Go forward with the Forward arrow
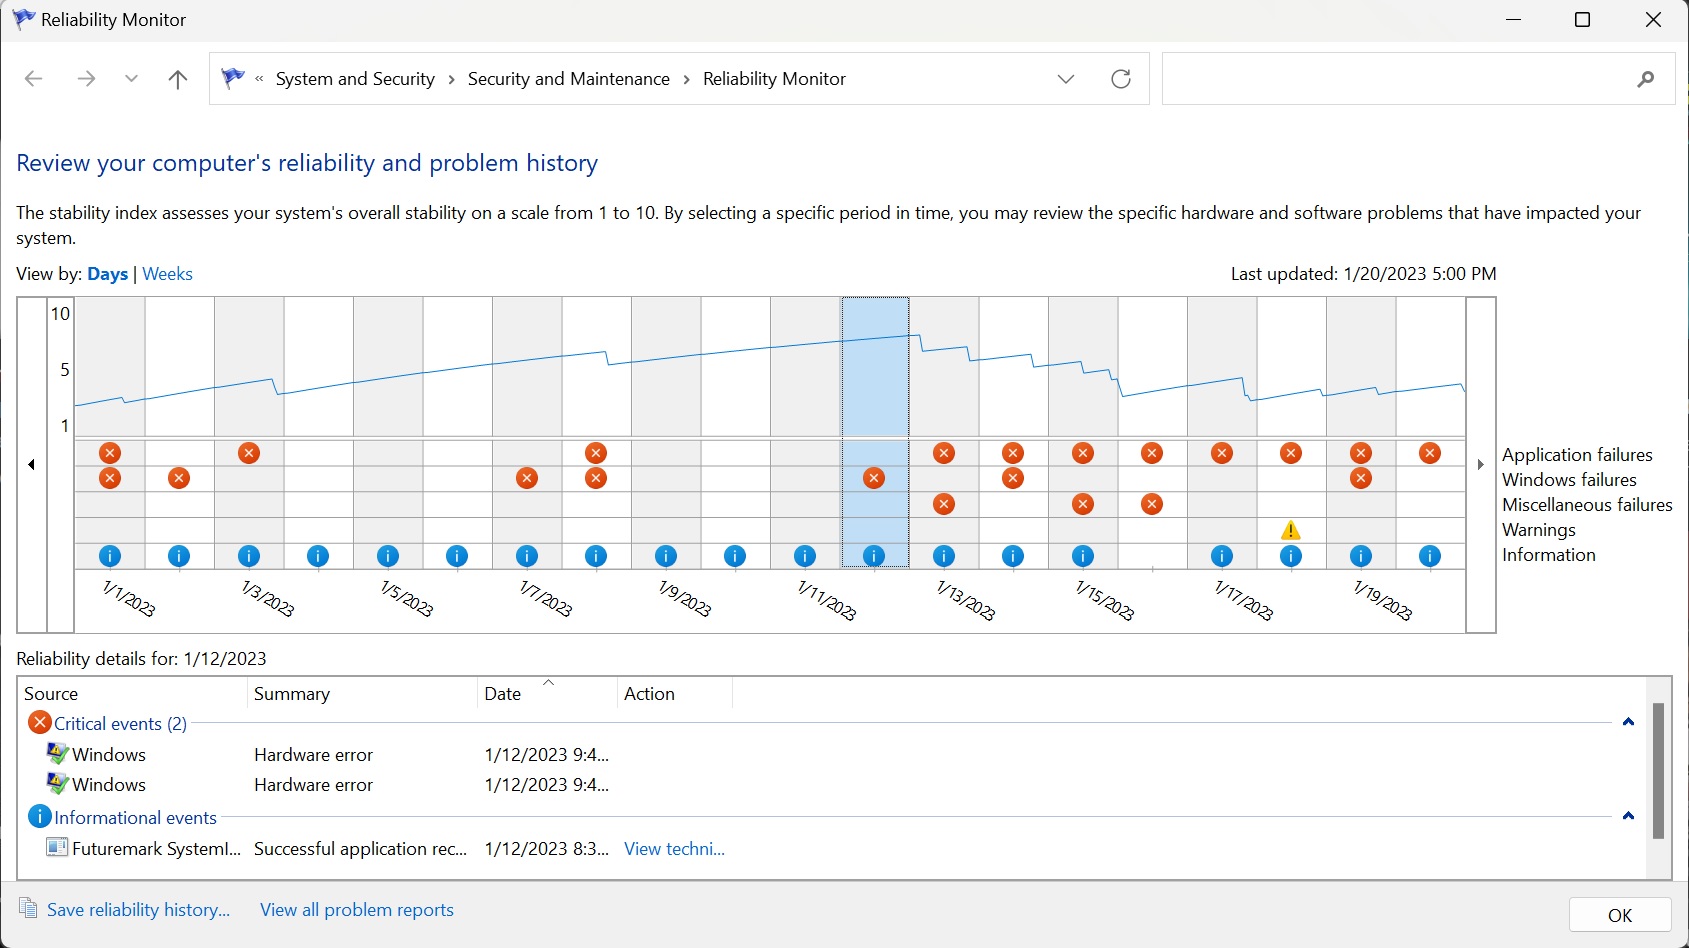Screen dimensions: 1689x948 pos(86,79)
